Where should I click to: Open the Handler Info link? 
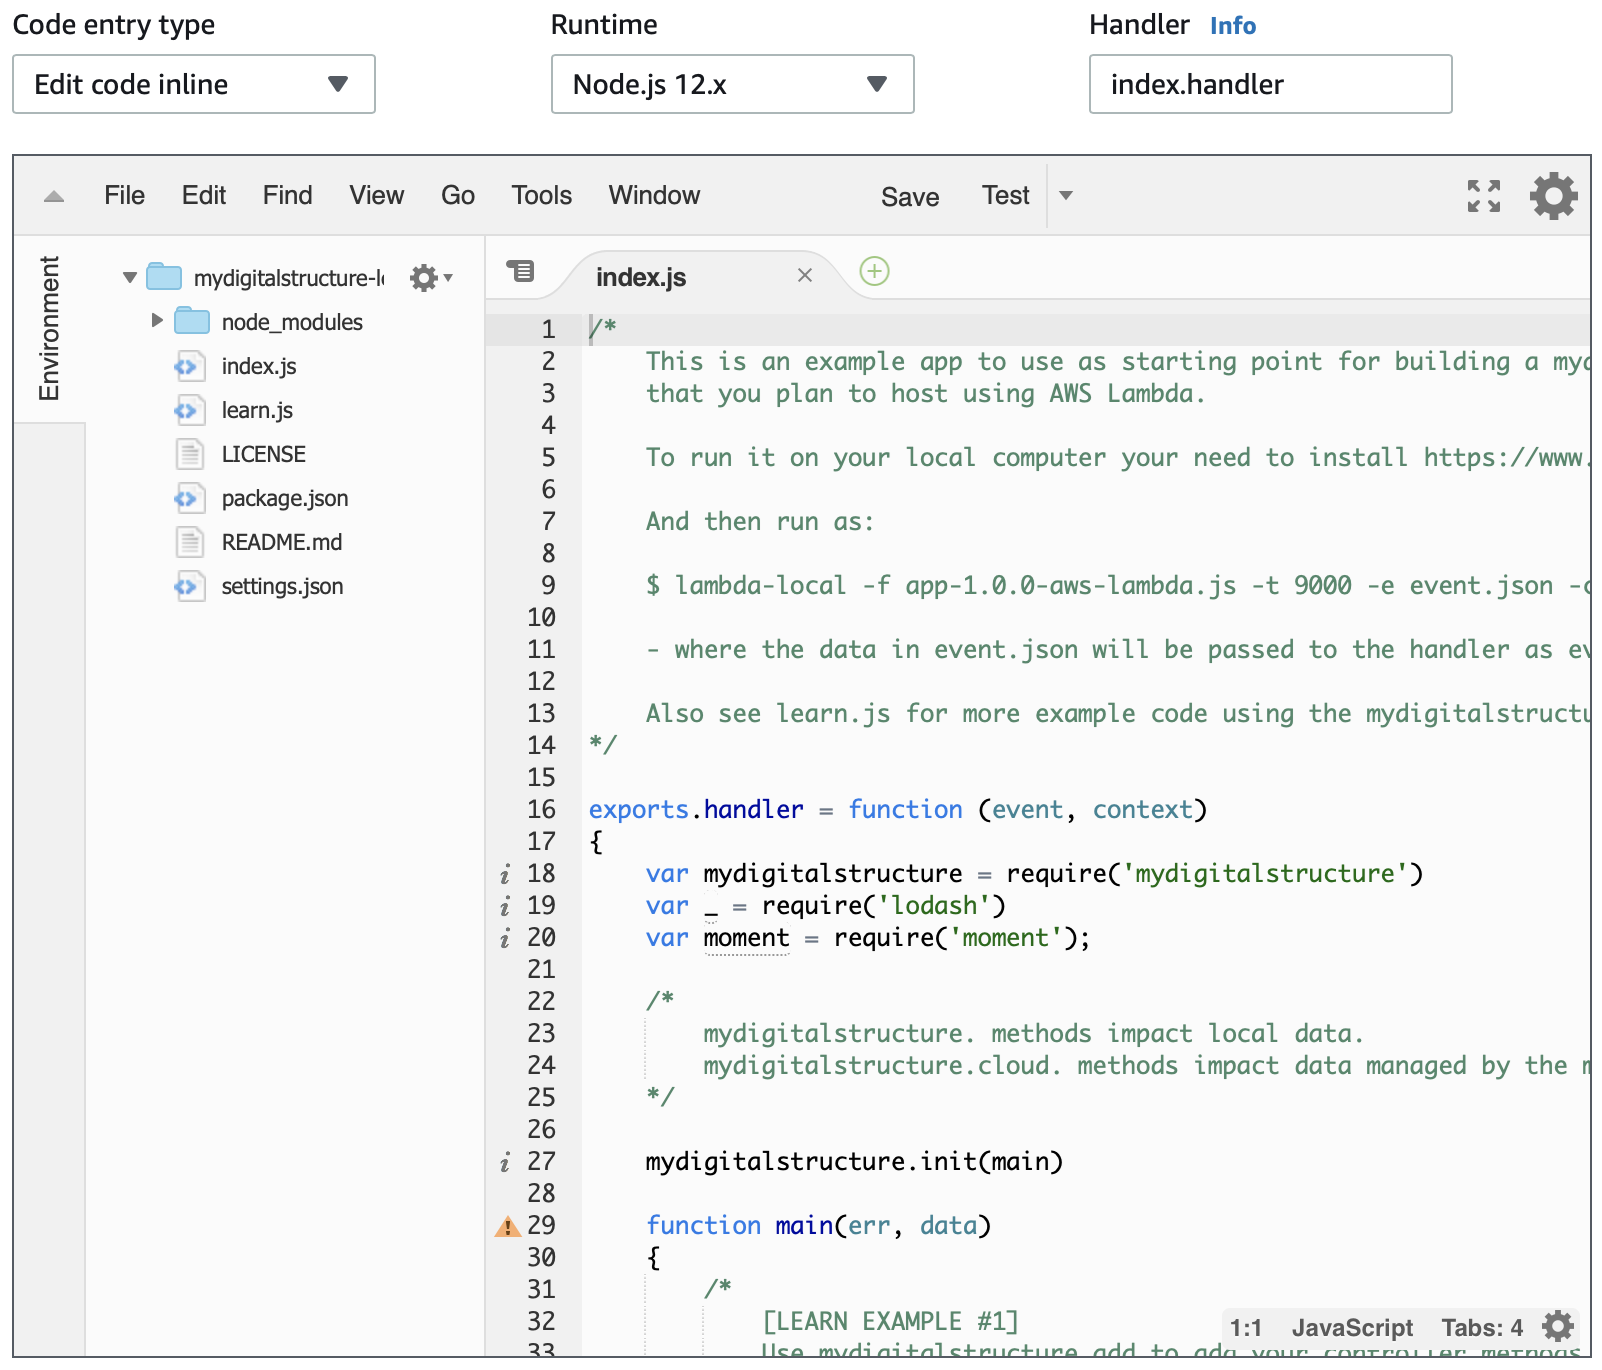(x=1233, y=26)
